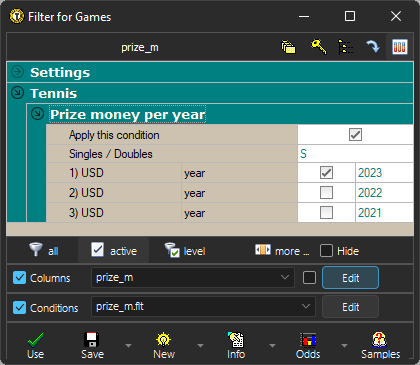Click the yellow key icon
The height and width of the screenshot is (365, 420).
coord(319,47)
